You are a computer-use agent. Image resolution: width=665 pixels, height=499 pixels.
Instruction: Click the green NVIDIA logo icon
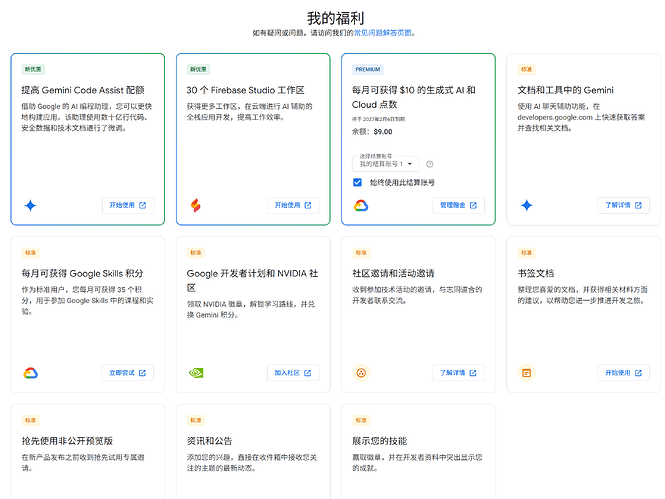(x=196, y=373)
